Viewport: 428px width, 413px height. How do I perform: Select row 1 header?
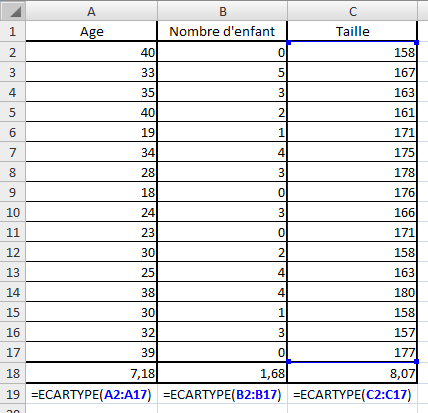coord(13,31)
